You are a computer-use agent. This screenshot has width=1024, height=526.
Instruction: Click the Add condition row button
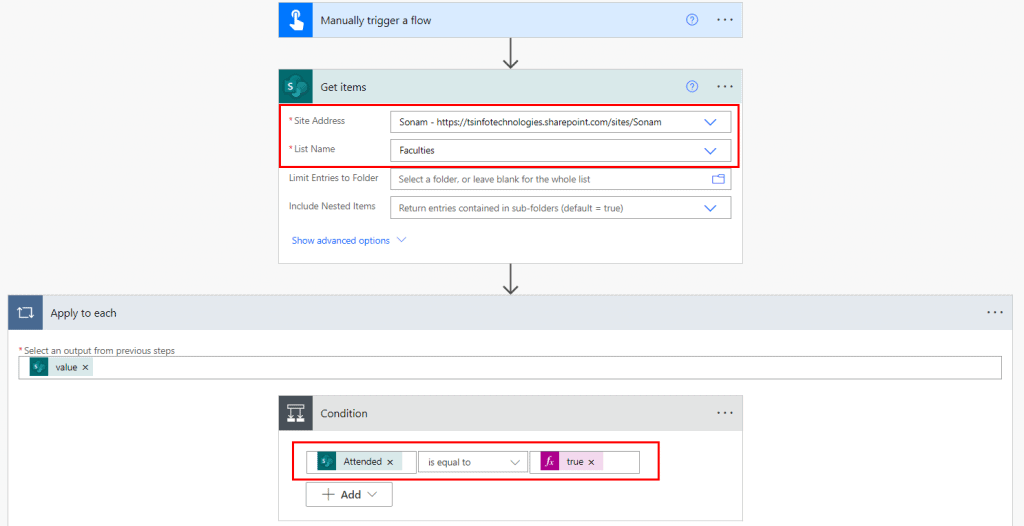349,495
